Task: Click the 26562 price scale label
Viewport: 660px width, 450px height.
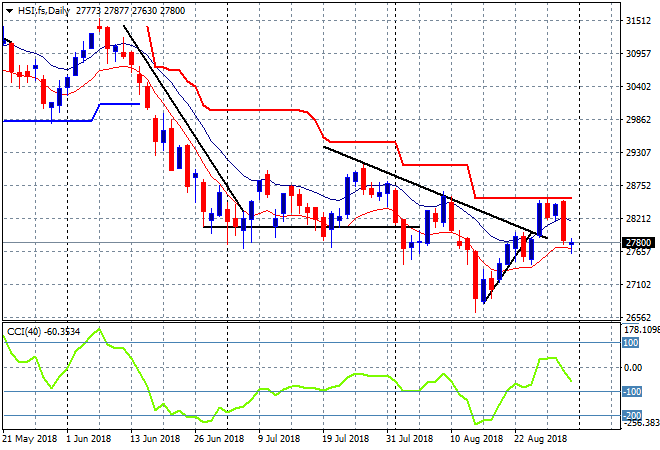Action: point(638,317)
